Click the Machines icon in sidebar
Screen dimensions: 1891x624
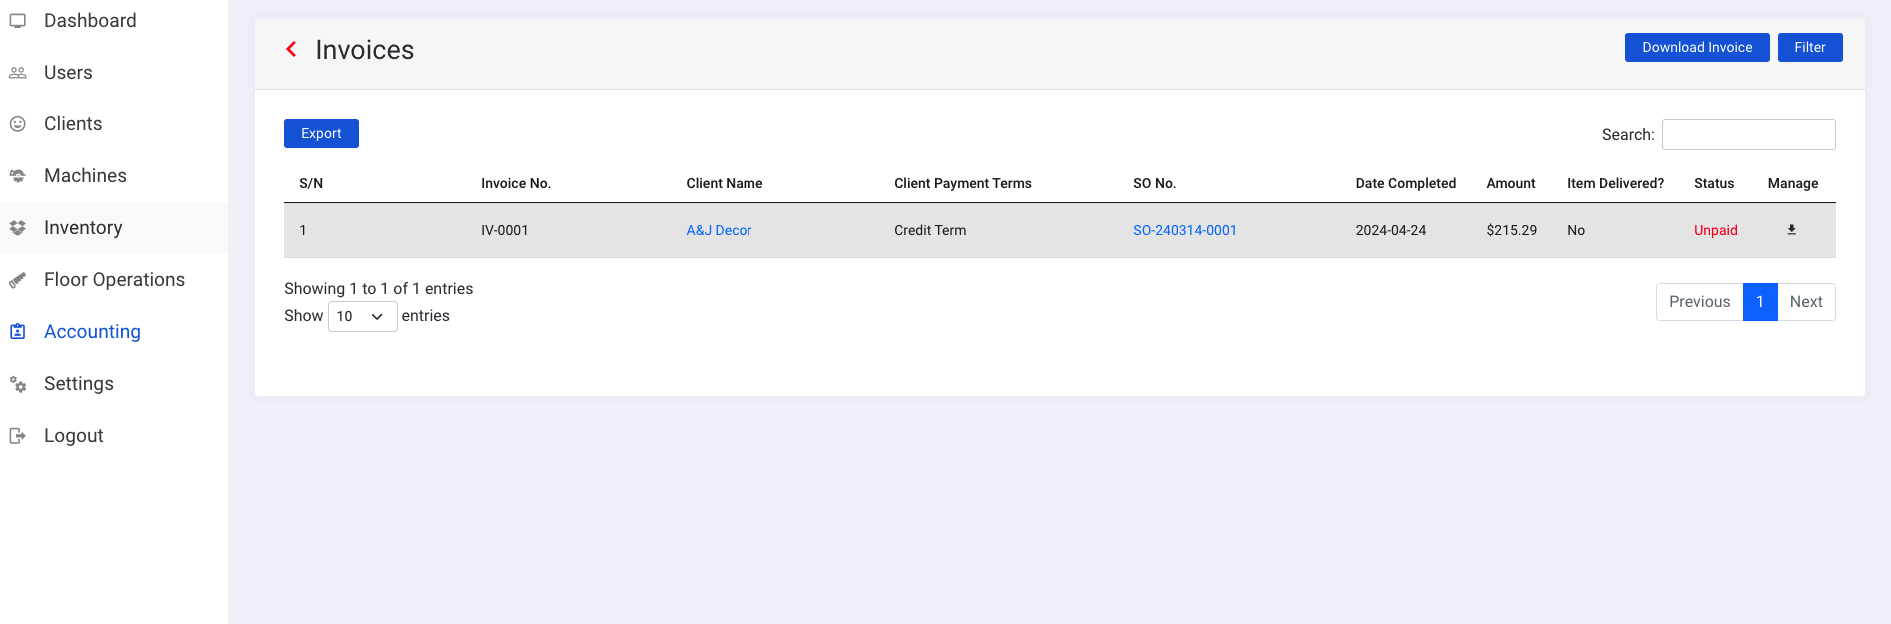tap(18, 176)
